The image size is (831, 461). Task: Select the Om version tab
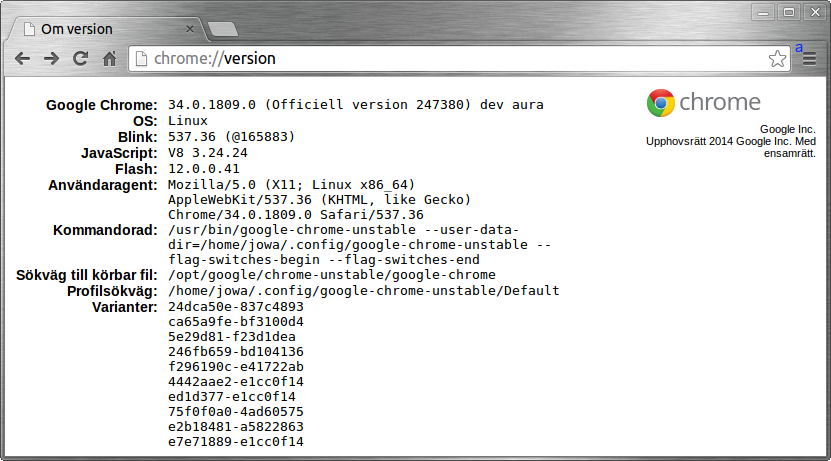pyautogui.click(x=104, y=29)
